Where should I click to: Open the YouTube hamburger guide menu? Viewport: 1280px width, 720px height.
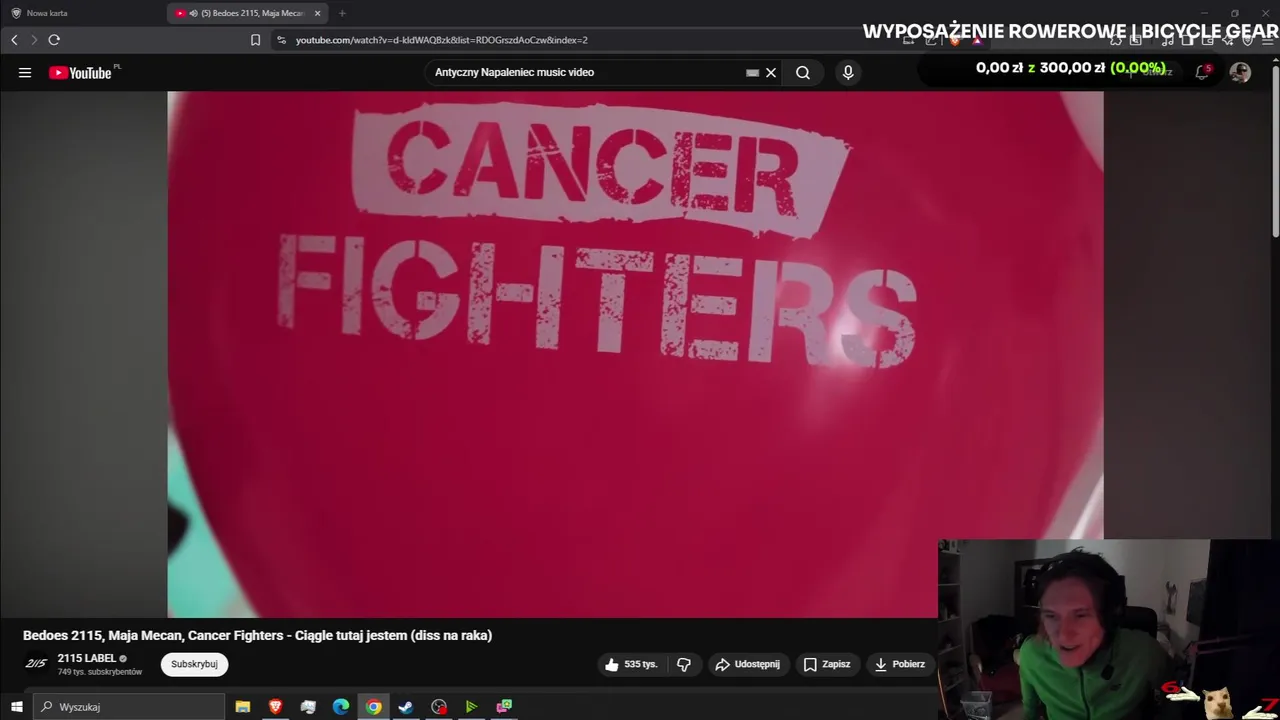25,72
